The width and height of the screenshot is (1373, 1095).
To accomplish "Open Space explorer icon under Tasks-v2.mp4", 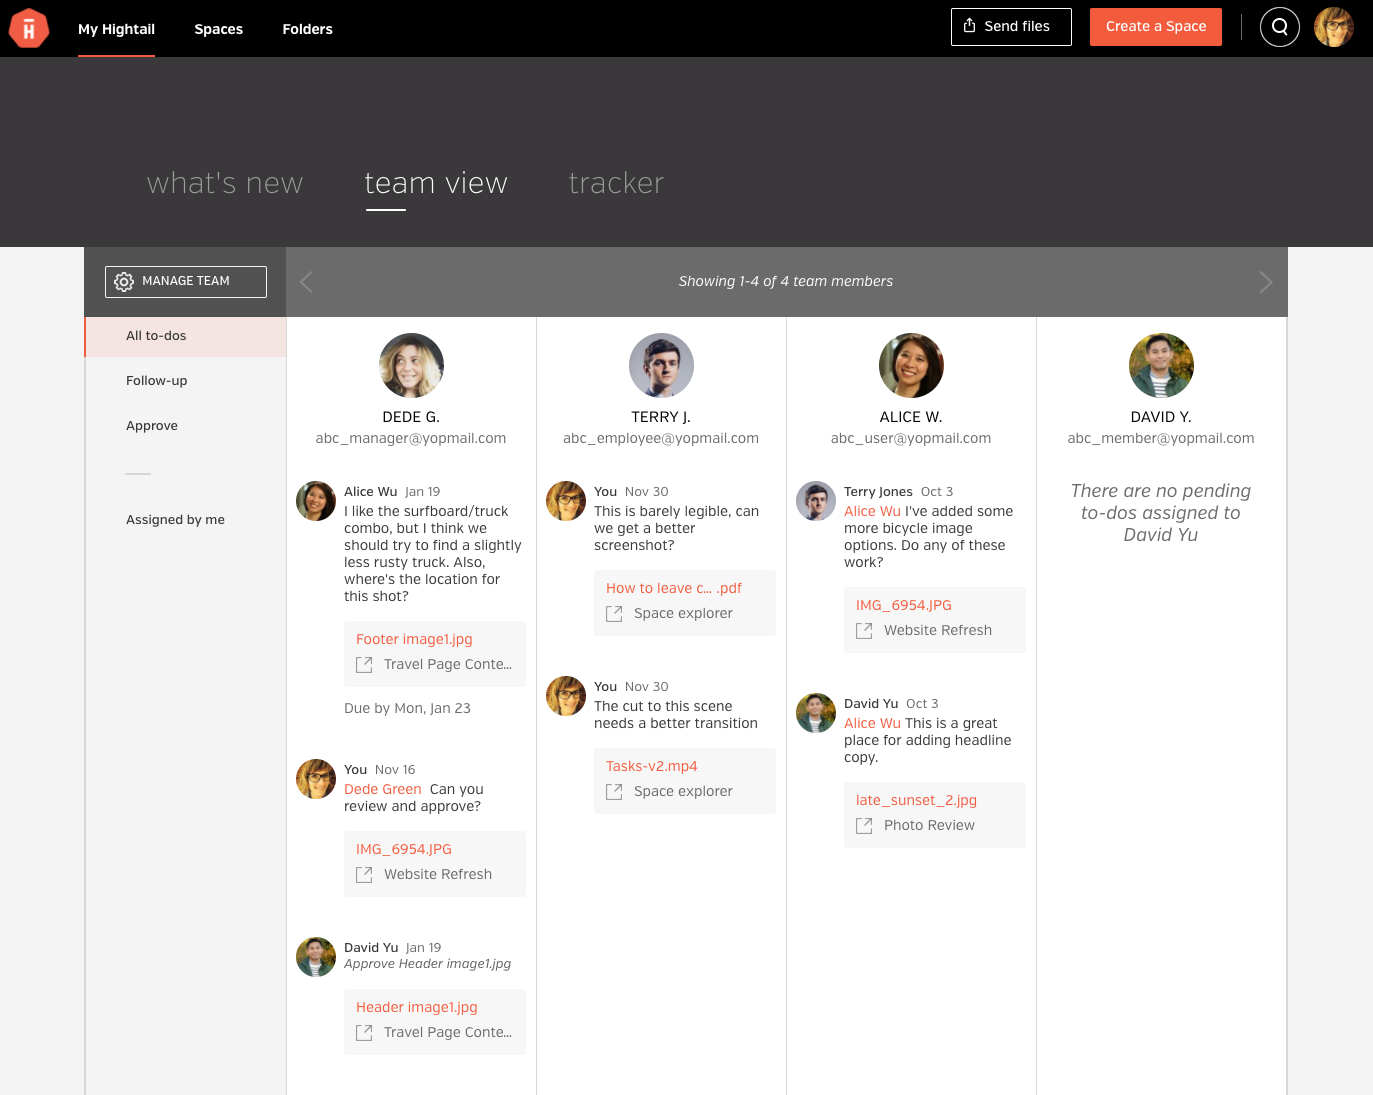I will coord(614,792).
